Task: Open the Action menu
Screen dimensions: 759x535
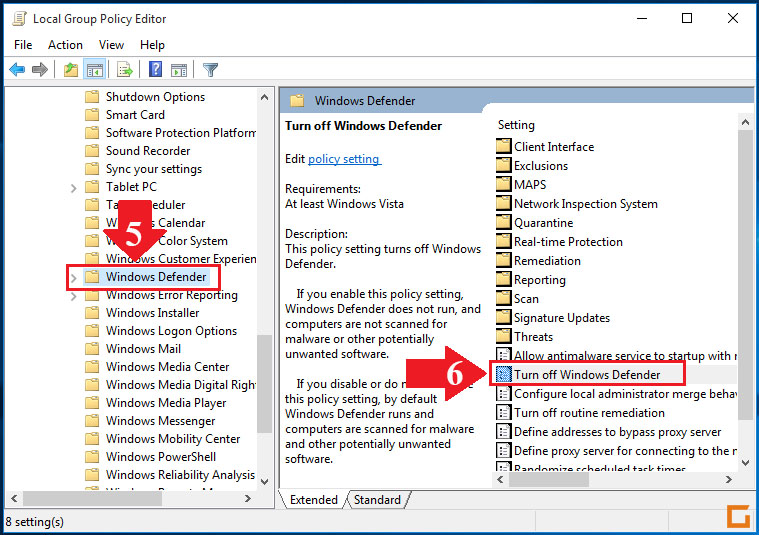Action: [65, 45]
